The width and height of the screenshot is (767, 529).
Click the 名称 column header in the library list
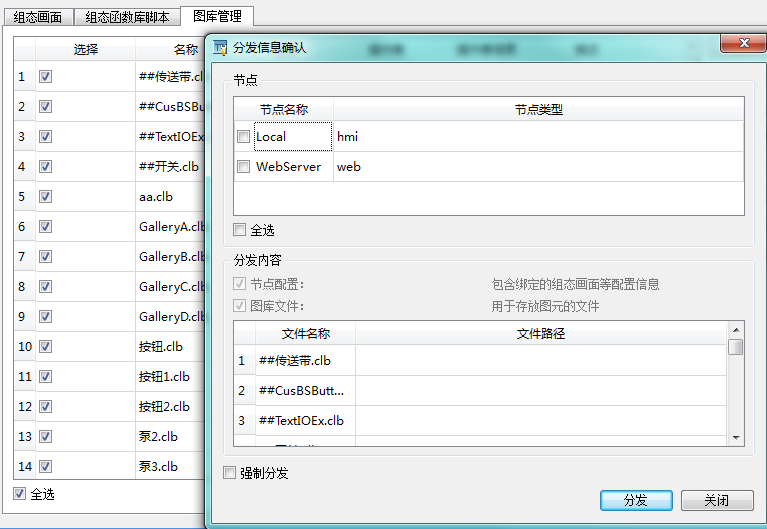point(170,49)
